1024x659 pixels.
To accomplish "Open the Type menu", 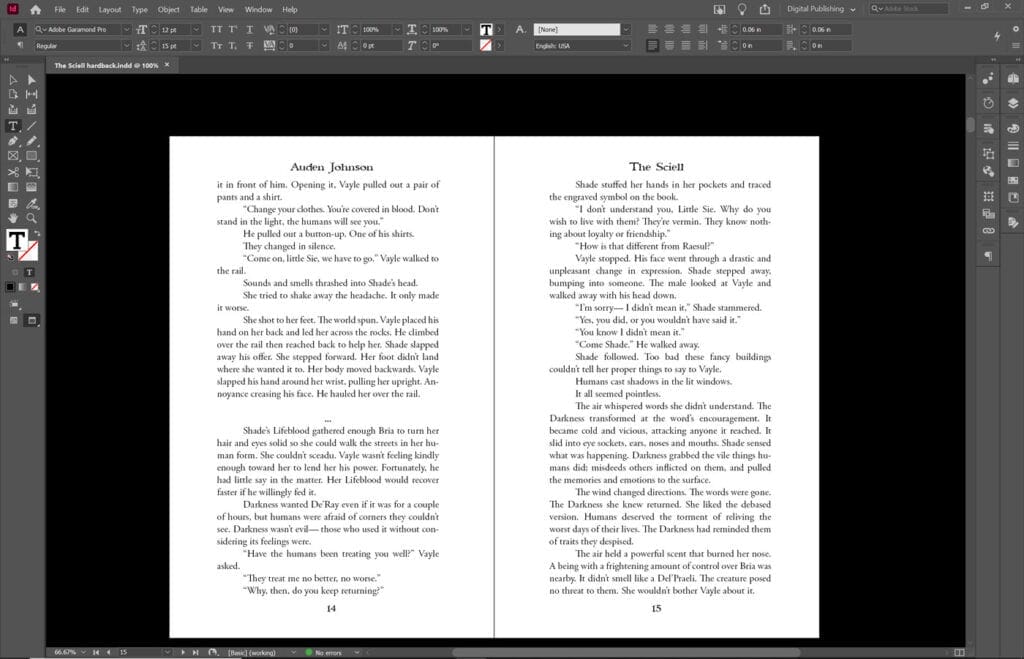I will point(138,9).
